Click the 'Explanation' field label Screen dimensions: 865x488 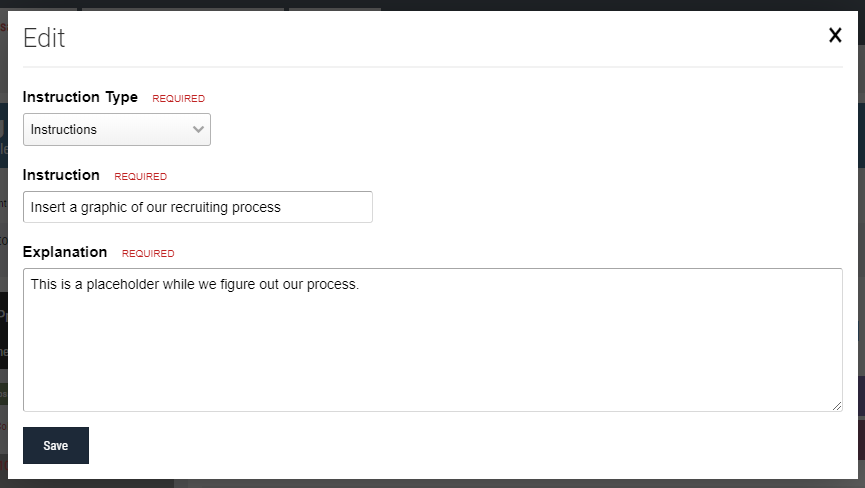click(65, 252)
